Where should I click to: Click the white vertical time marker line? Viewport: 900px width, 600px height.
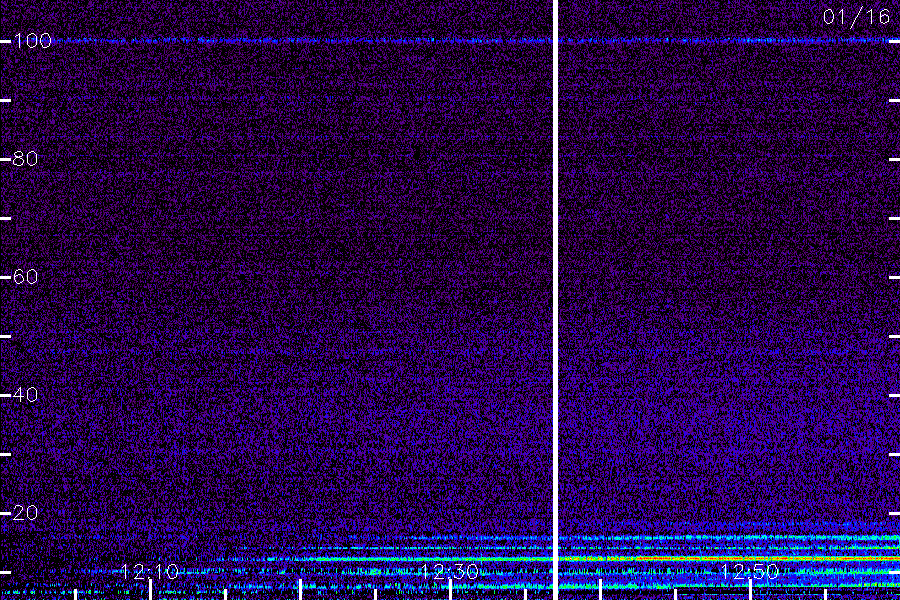[x=555, y=300]
